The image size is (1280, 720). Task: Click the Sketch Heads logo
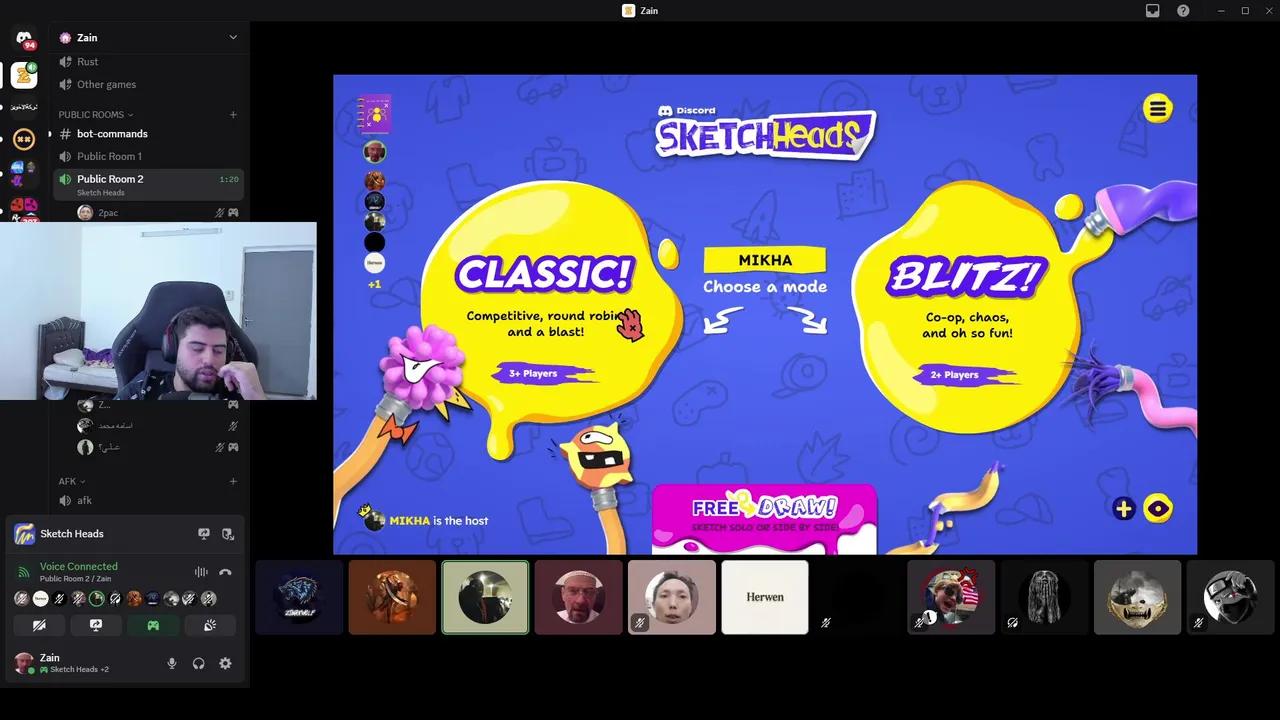pos(765,132)
